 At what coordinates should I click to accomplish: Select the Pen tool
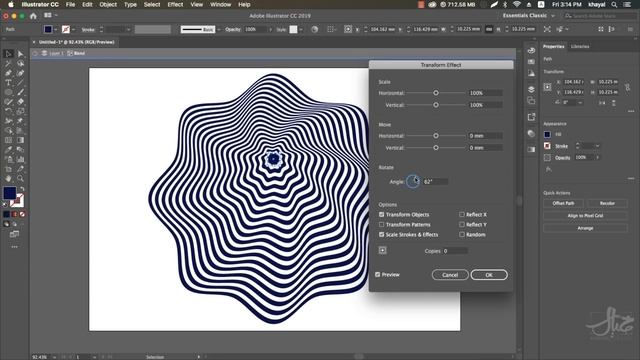pyautogui.click(x=8, y=73)
